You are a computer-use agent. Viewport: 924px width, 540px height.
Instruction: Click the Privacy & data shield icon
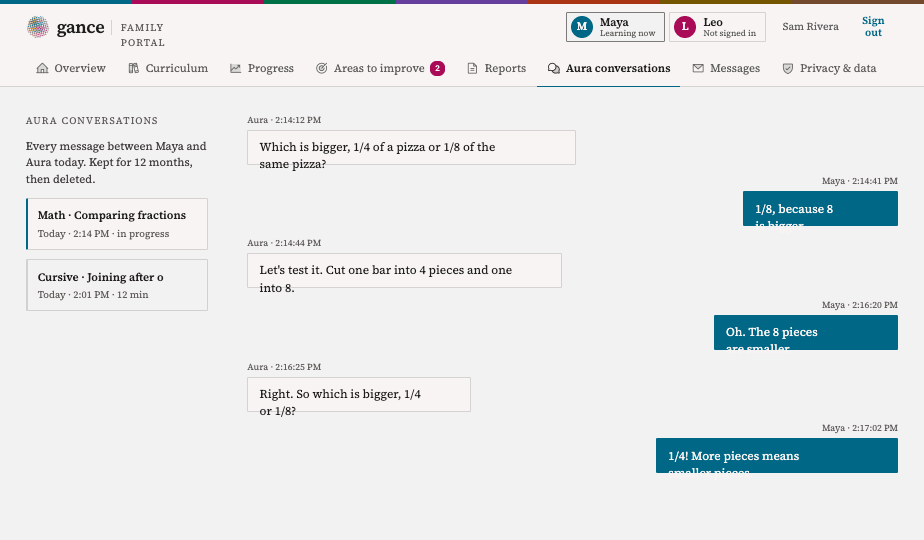787,68
